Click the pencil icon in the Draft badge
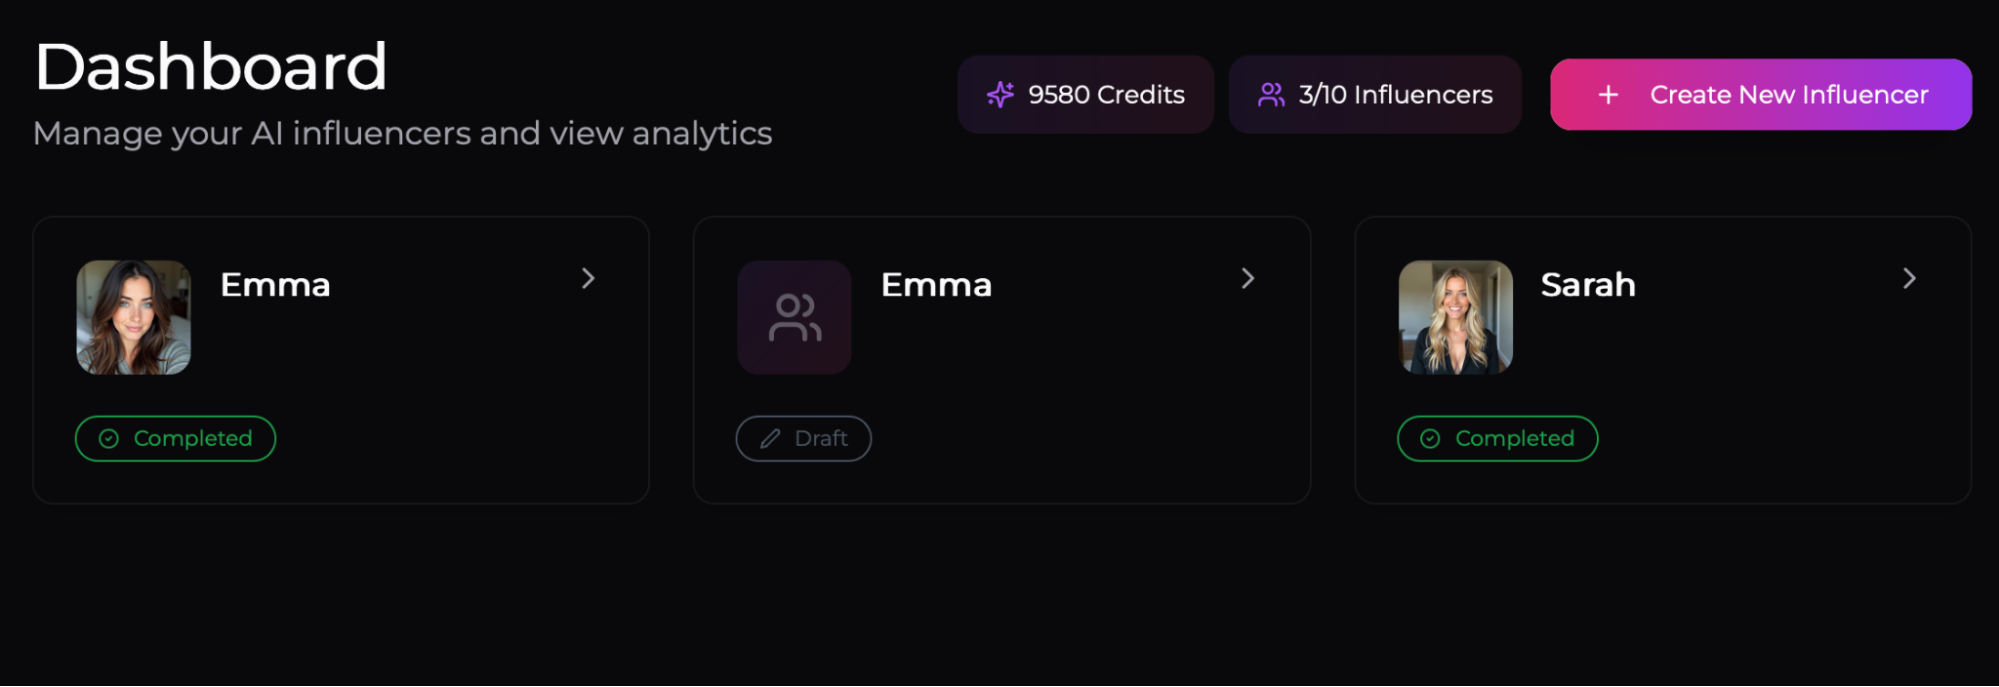This screenshot has height=687, width=1999. pos(770,439)
